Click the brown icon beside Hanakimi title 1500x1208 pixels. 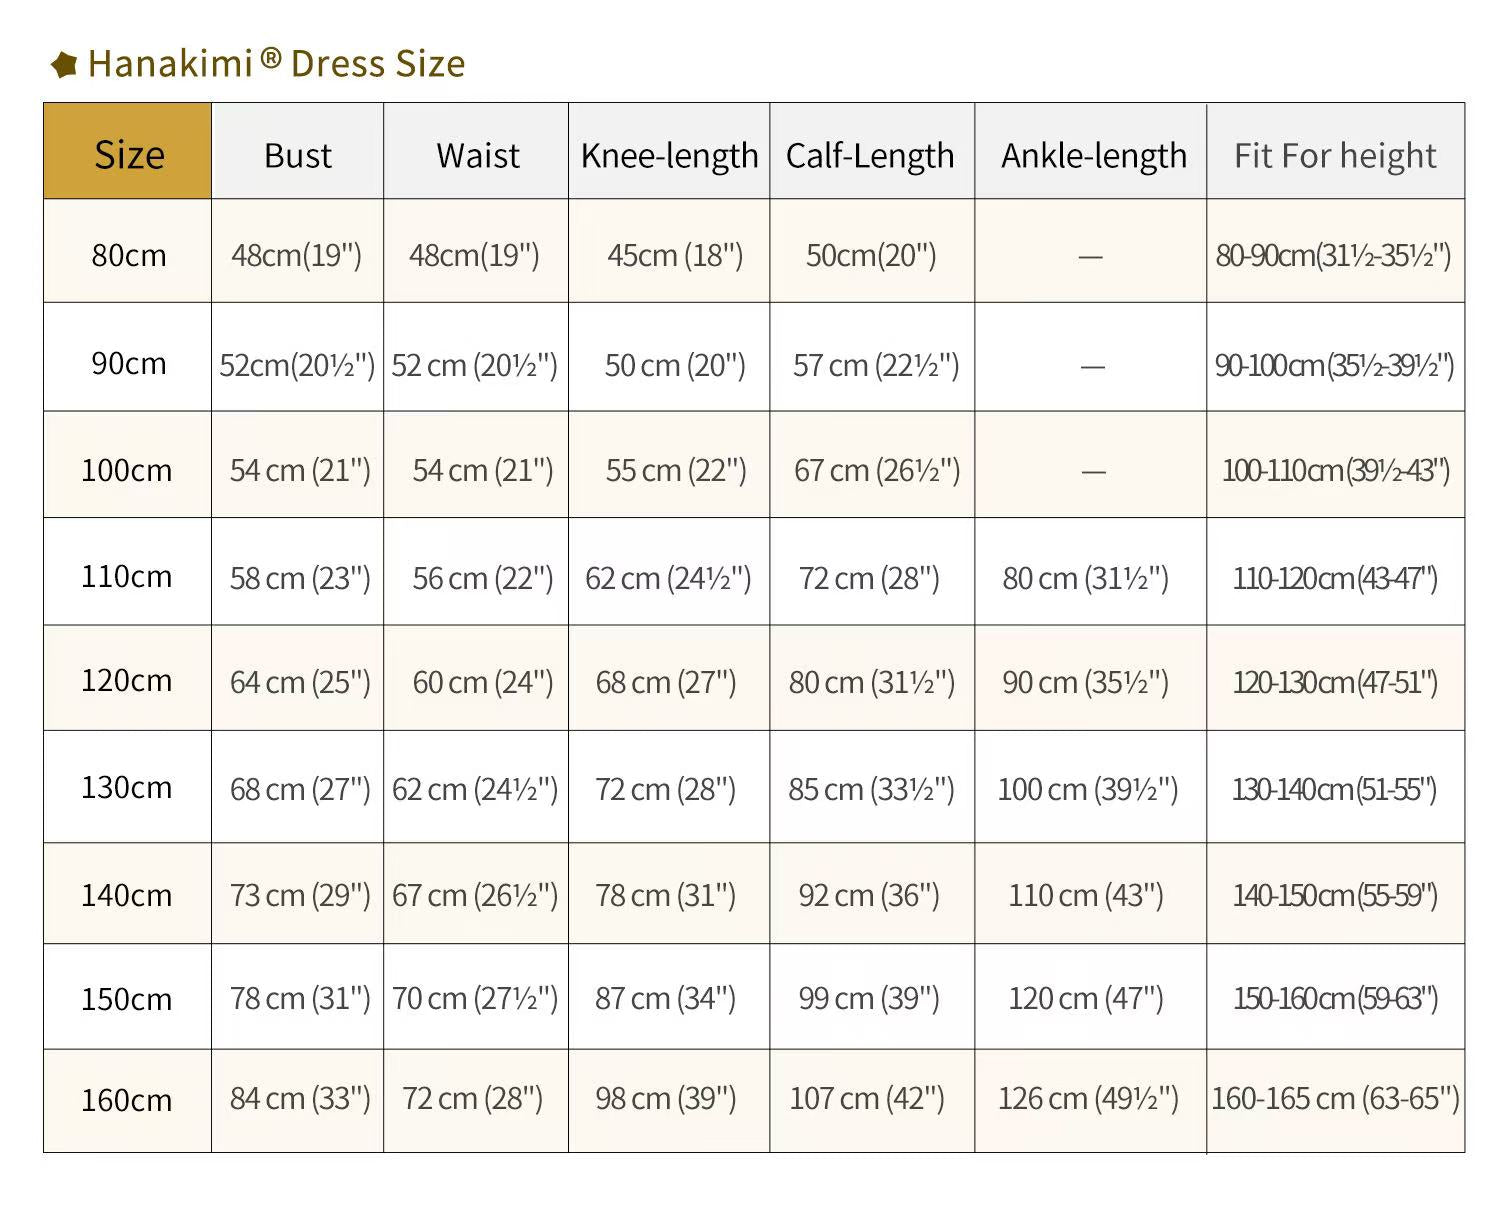(65, 65)
